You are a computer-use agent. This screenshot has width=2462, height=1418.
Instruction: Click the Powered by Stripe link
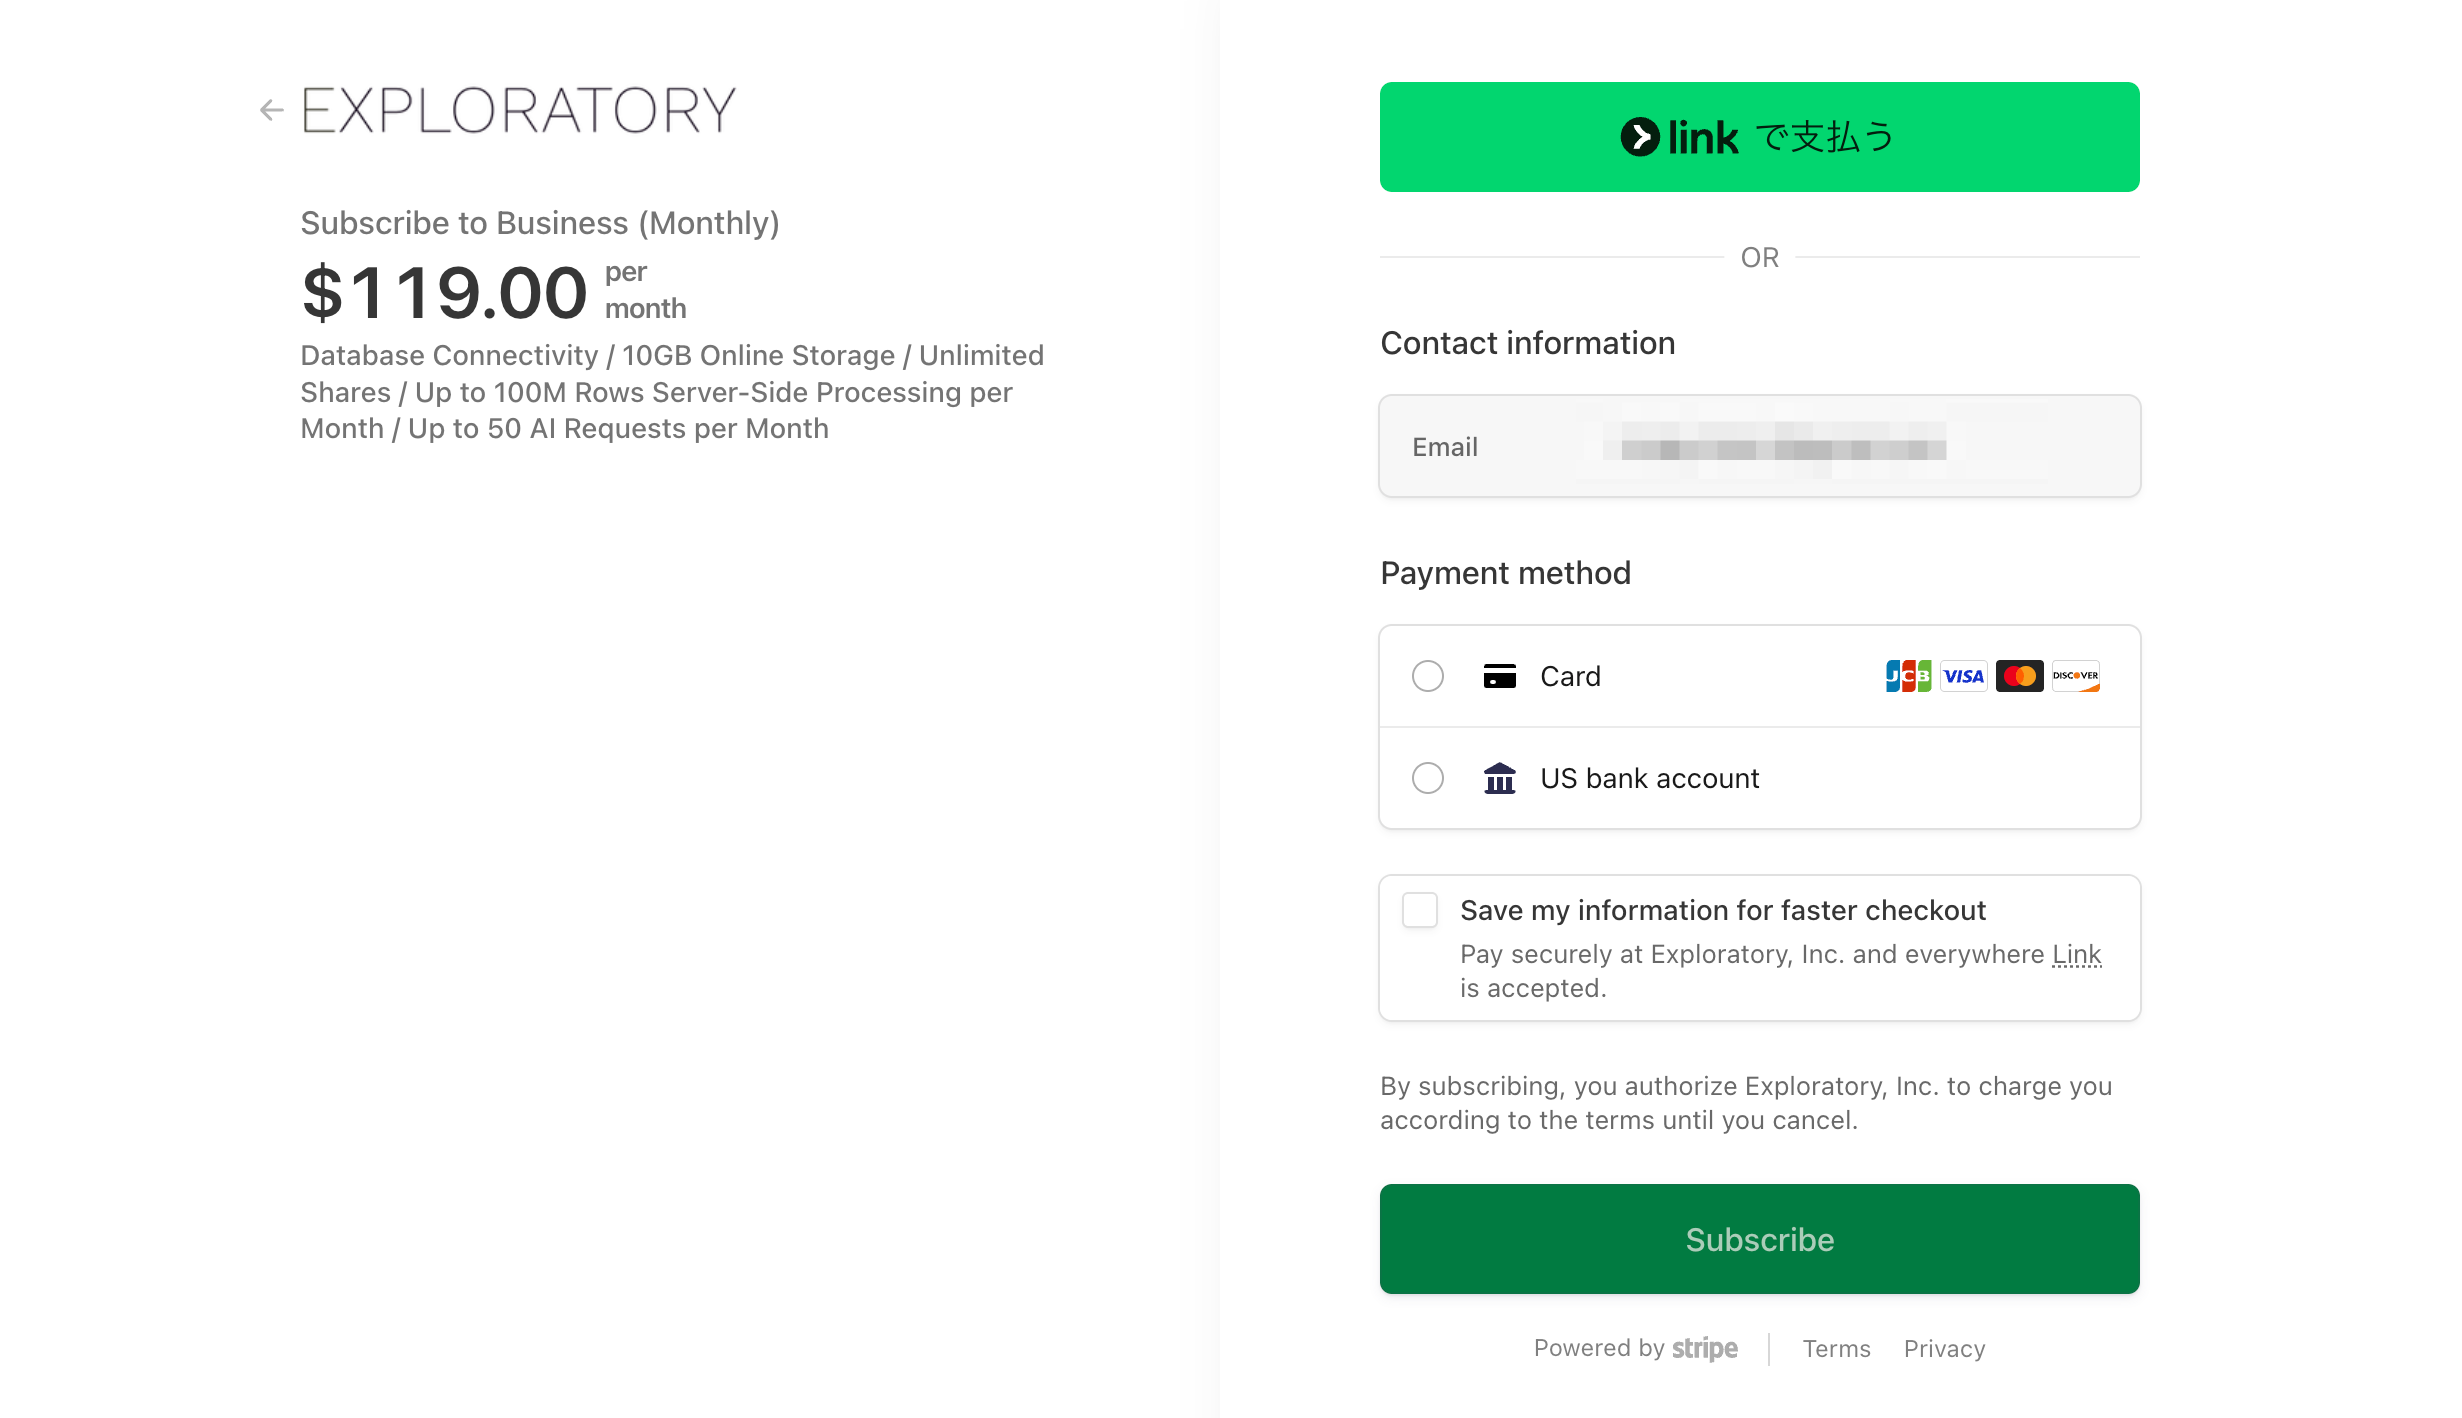(x=1636, y=1349)
